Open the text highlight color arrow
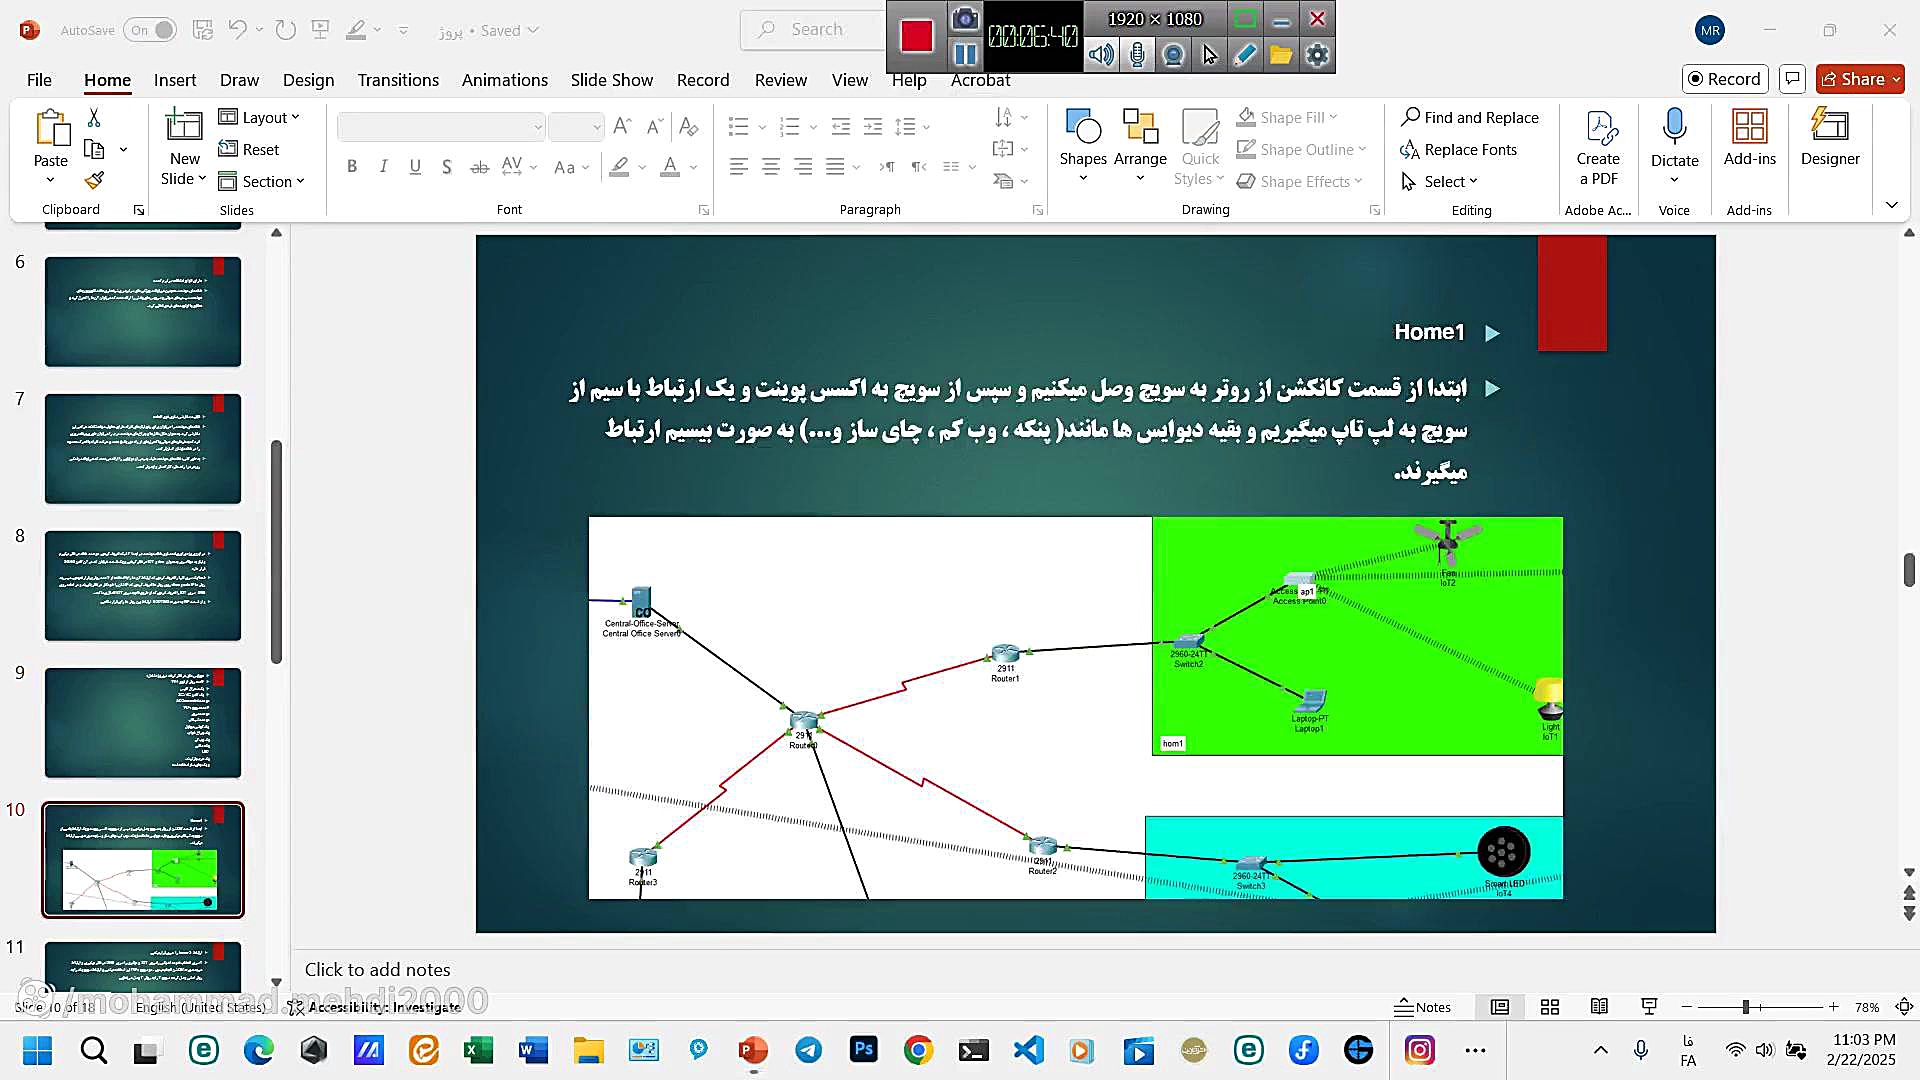This screenshot has width=1920, height=1080. (x=642, y=167)
